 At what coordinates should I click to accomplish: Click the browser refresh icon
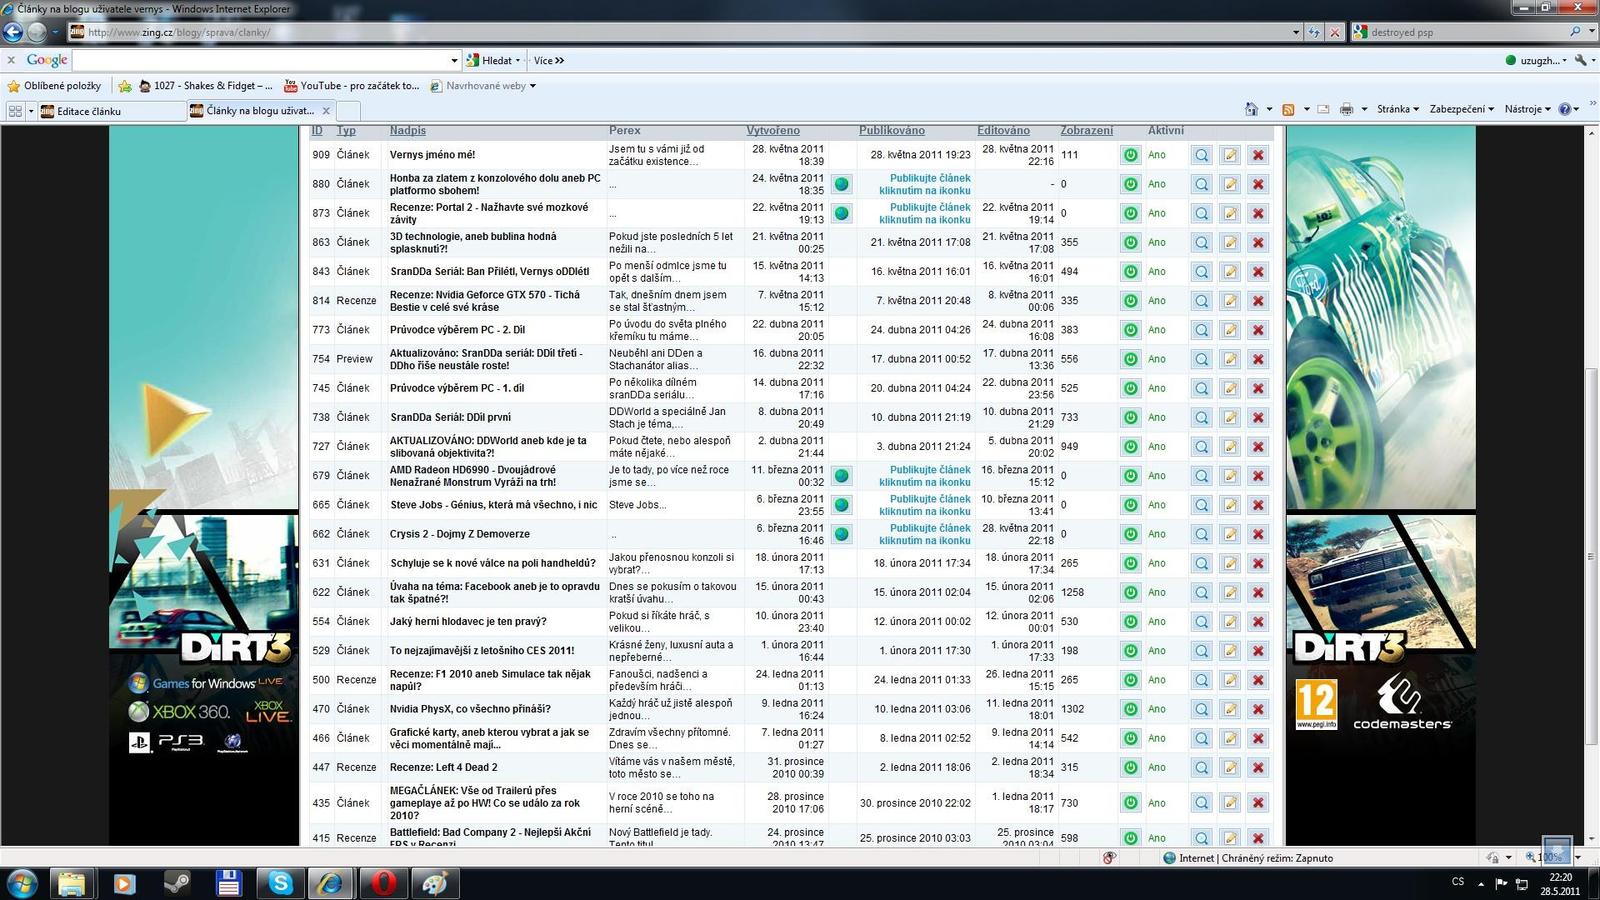(x=1314, y=32)
